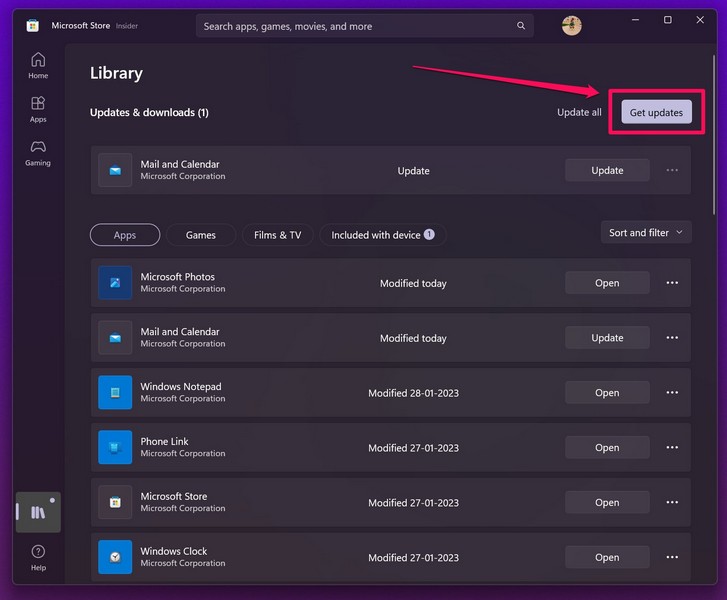Open more options for Phone Link

point(672,448)
